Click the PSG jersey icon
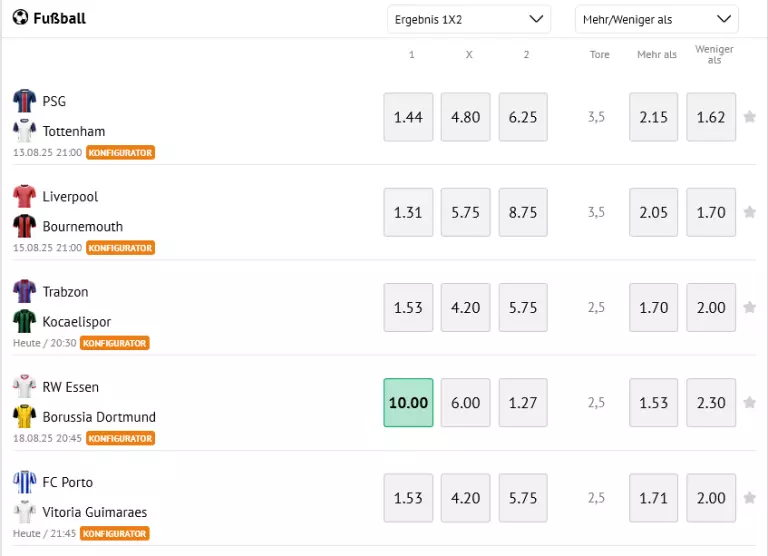The width and height of the screenshot is (768, 556). pos(24,100)
